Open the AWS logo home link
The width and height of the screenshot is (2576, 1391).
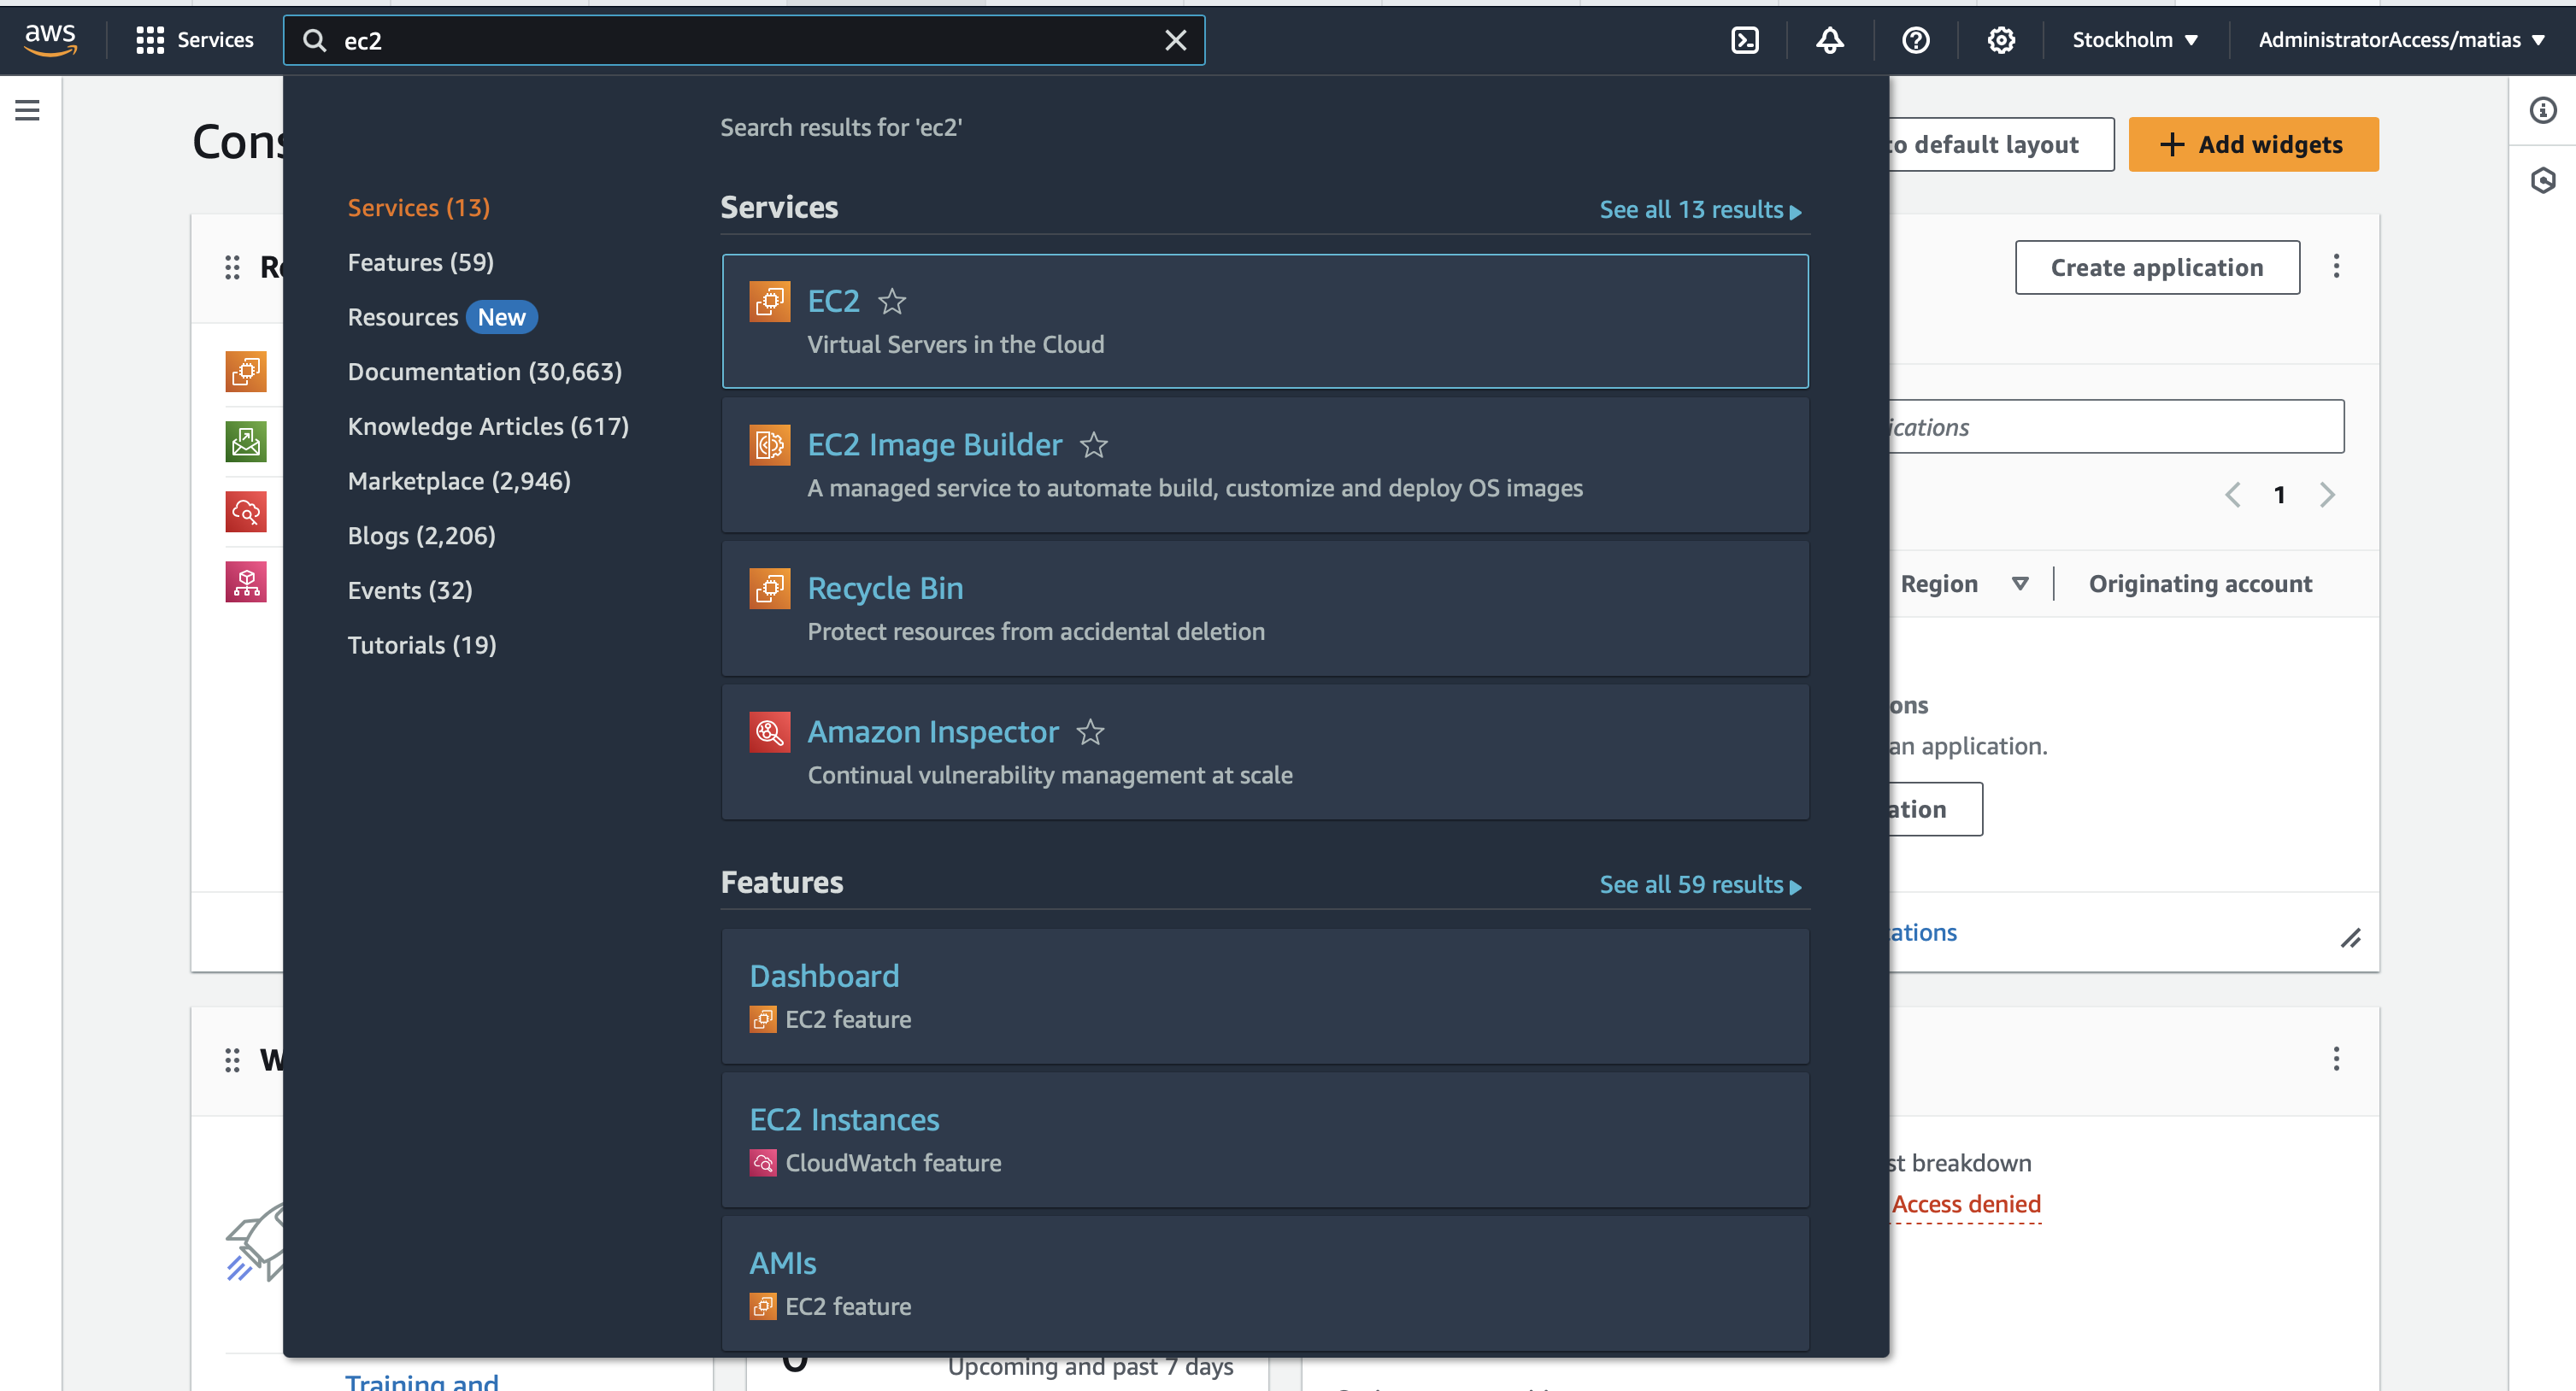click(50, 40)
